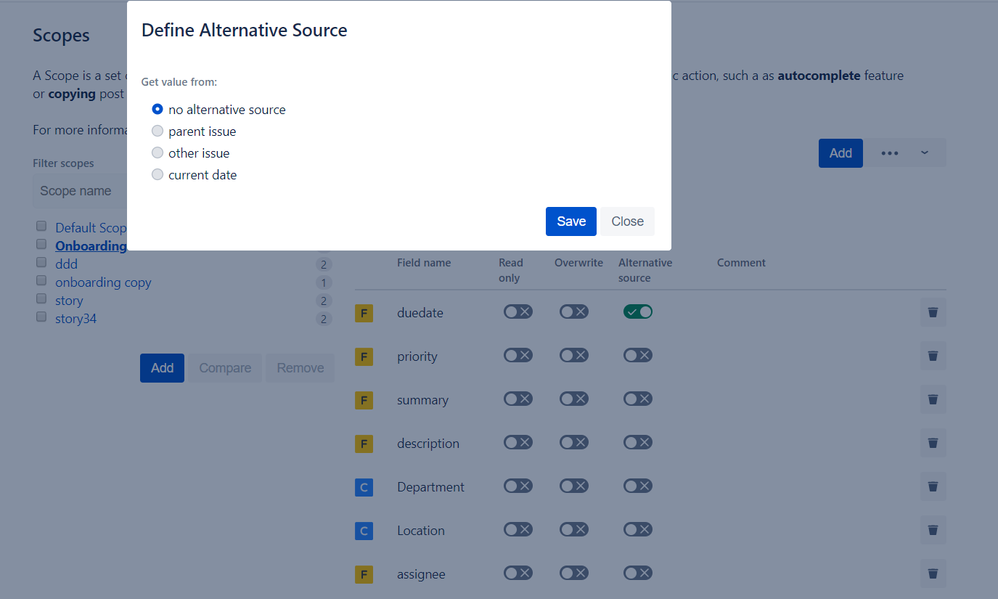Click the F type icon beside duedate
The width and height of the screenshot is (998, 599).
(x=364, y=313)
